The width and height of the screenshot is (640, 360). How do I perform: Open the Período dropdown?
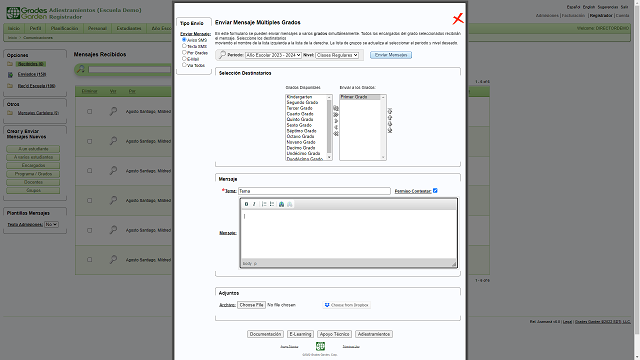(x=273, y=55)
